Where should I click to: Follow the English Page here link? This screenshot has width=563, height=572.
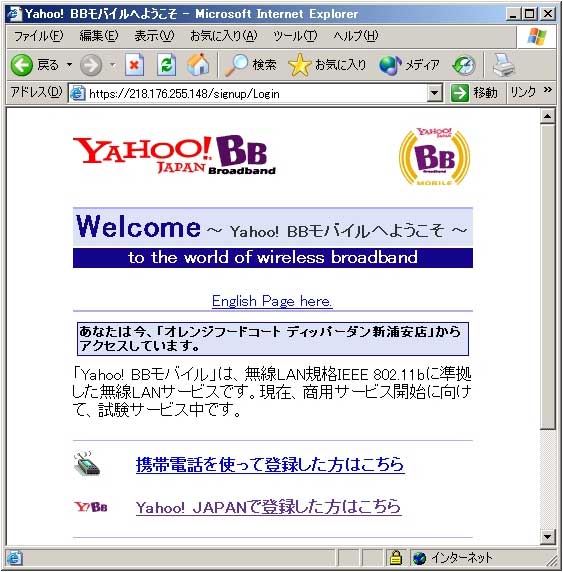[272, 301]
